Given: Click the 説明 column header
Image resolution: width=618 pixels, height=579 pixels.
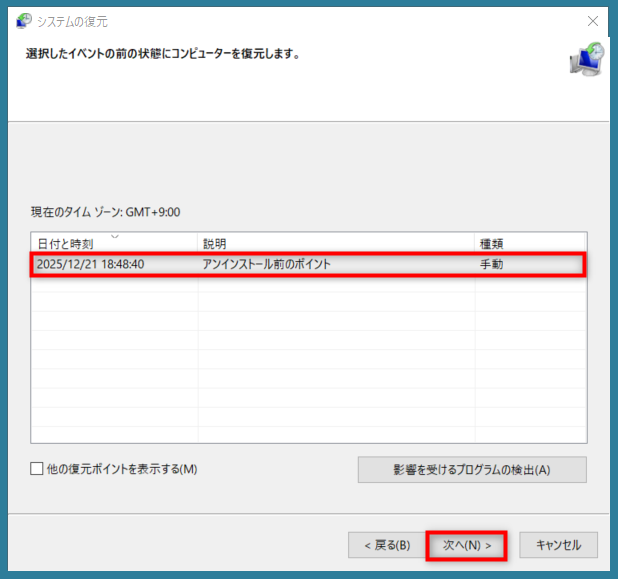Looking at the screenshot, I should click(336, 244).
